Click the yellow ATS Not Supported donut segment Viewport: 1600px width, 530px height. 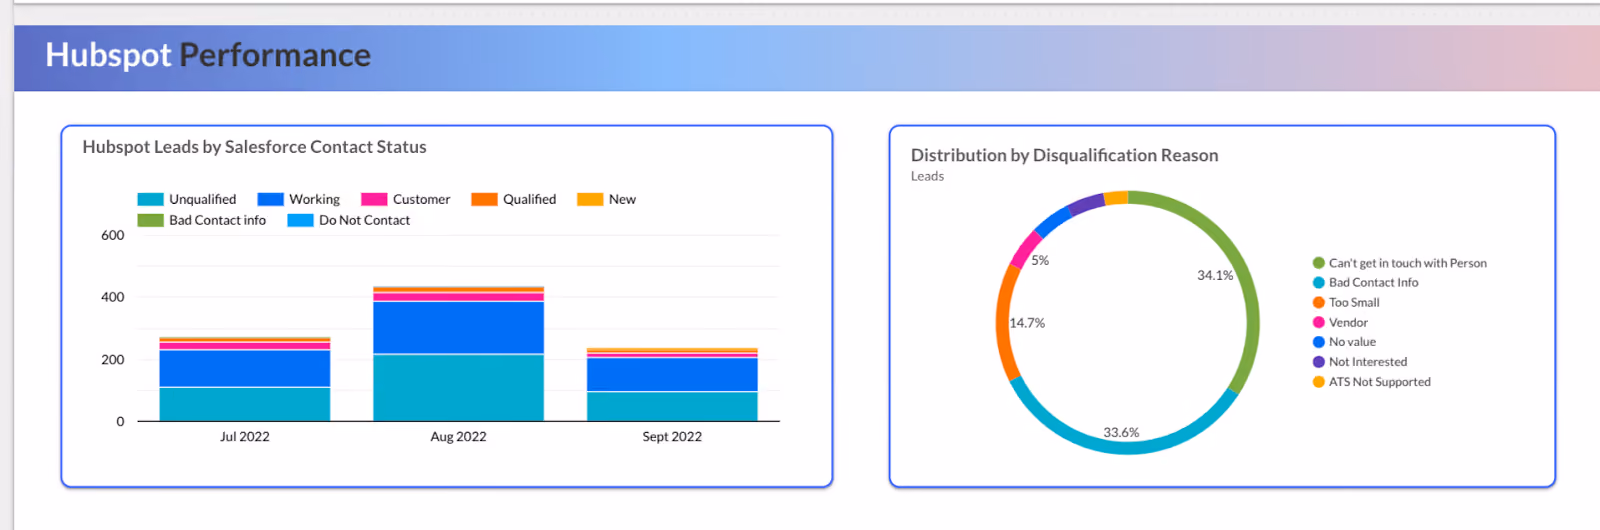[1116, 197]
